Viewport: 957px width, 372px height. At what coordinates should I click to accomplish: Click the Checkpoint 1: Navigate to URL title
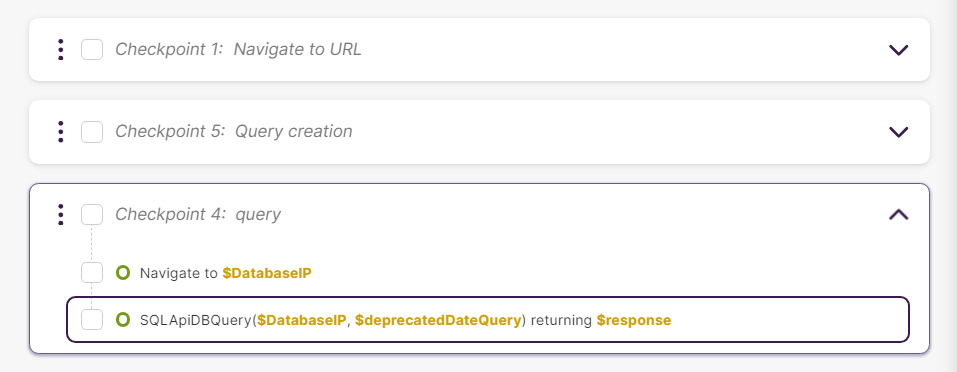(238, 49)
